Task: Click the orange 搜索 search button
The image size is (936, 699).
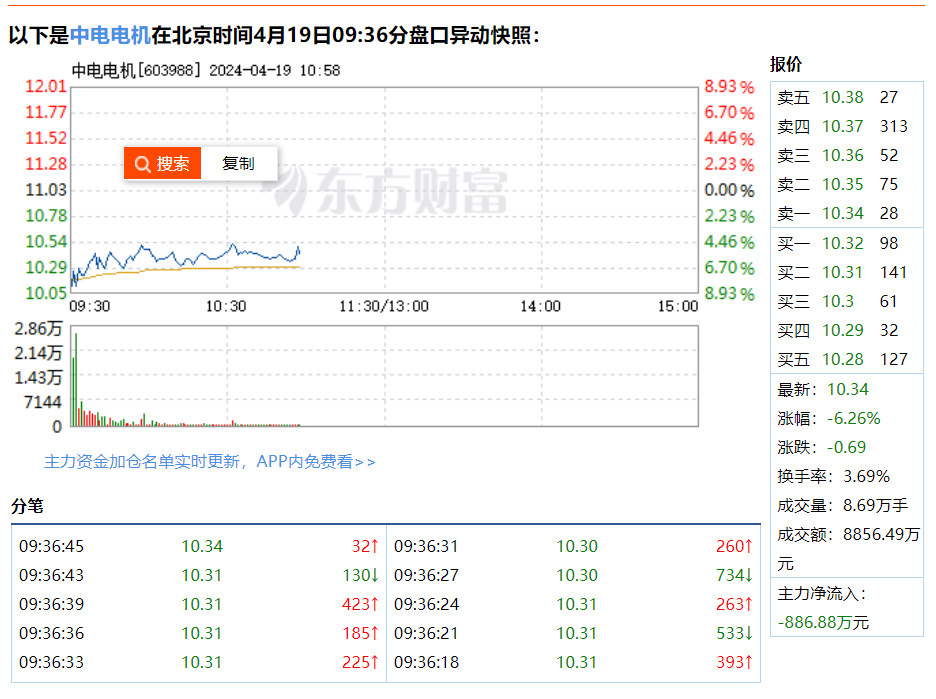Action: tap(162, 163)
